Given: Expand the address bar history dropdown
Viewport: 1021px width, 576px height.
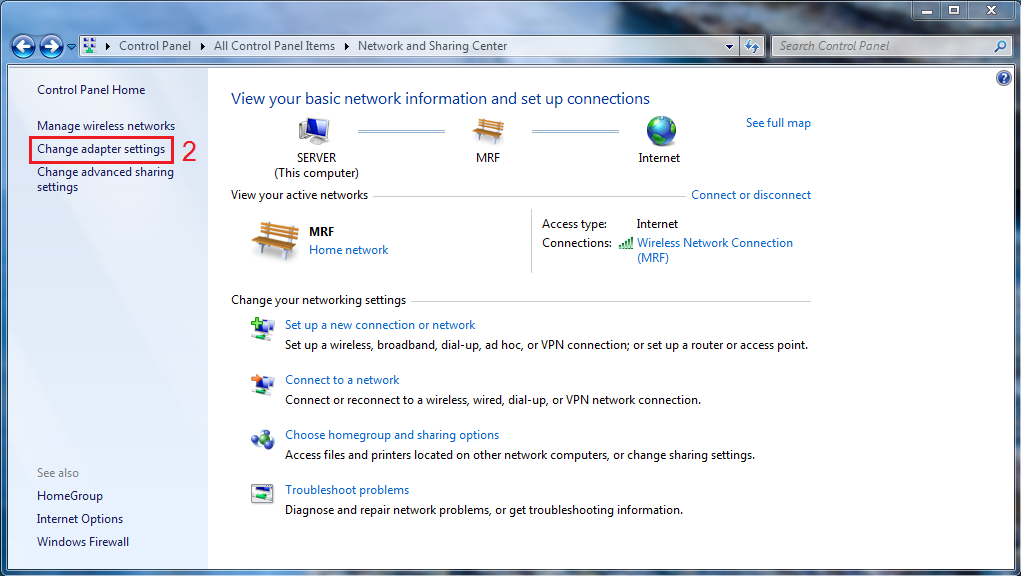Looking at the screenshot, I should 730,46.
